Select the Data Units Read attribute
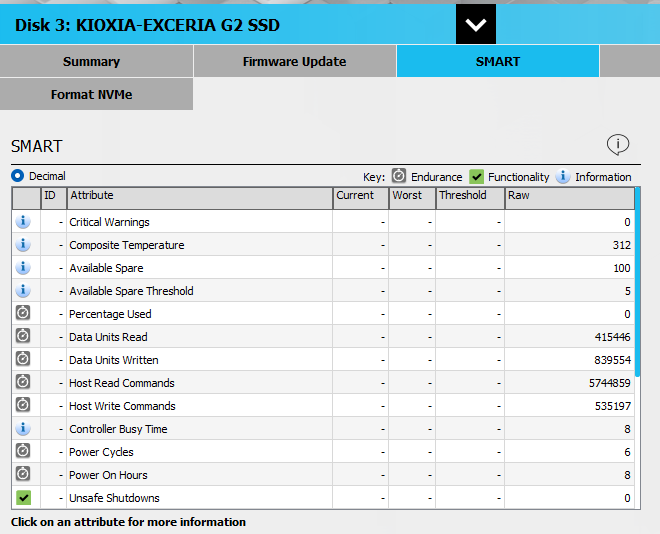Image resolution: width=660 pixels, height=534 pixels. 108,337
